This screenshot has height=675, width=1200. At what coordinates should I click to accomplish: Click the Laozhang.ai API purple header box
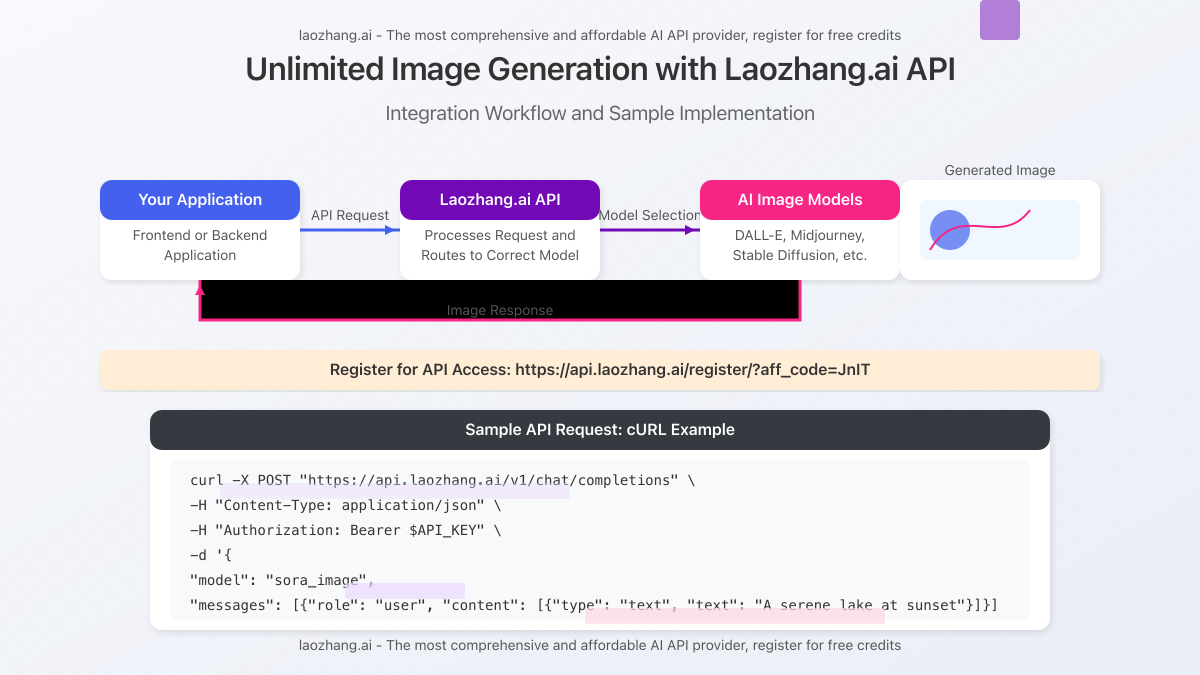click(x=500, y=200)
